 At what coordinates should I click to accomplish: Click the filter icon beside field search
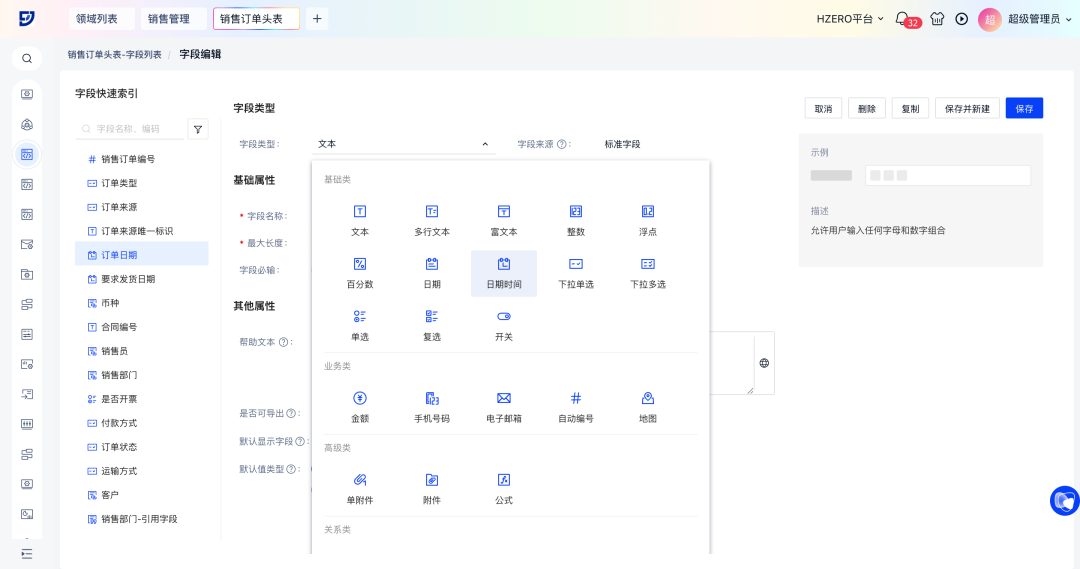198,128
